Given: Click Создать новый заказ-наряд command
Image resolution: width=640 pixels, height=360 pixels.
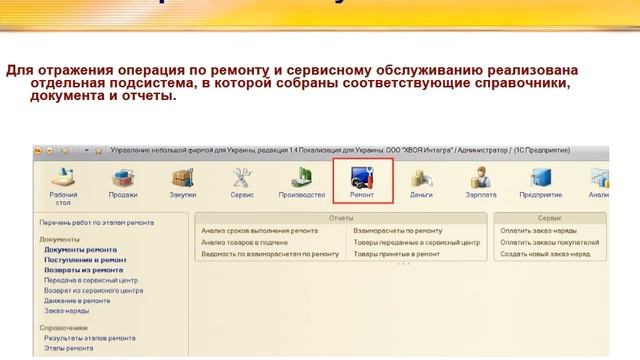Looking at the screenshot, I should (x=545, y=254).
